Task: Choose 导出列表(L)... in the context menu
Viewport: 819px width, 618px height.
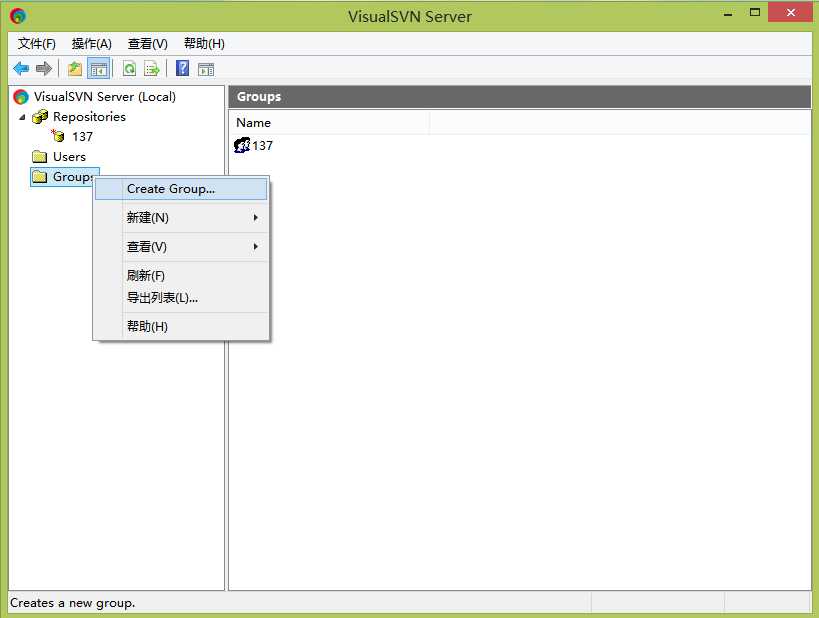Action: (x=181, y=298)
